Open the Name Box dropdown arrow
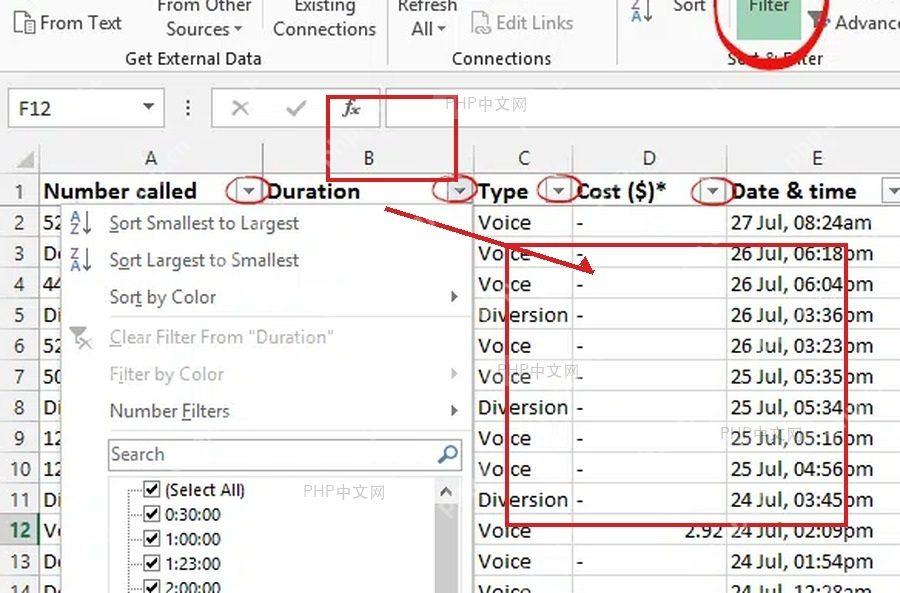900x593 pixels. coord(149,107)
